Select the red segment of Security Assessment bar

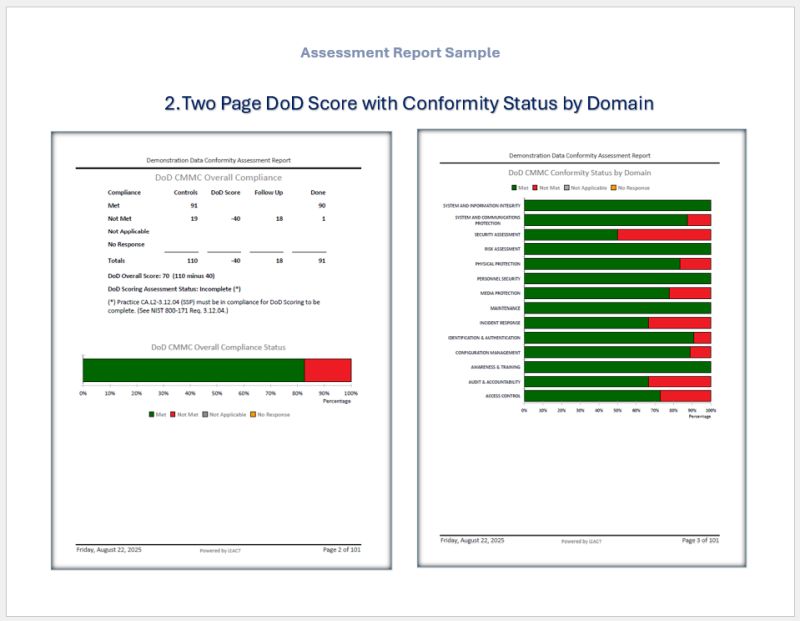coord(664,235)
